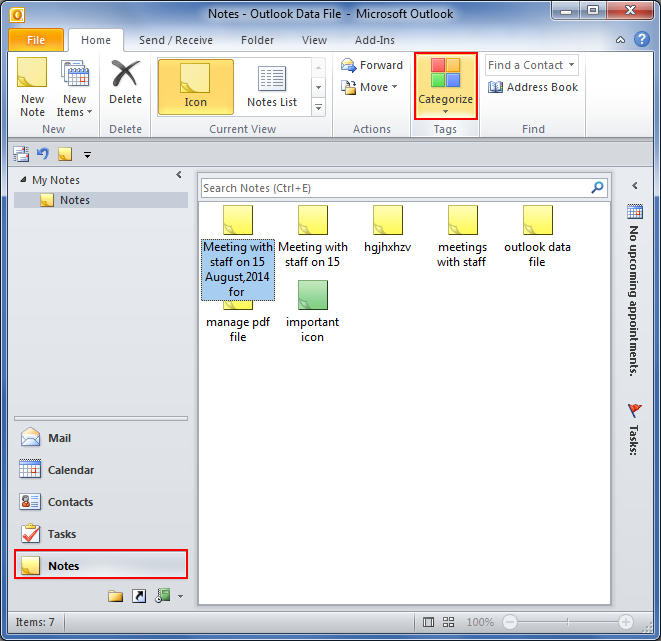The height and width of the screenshot is (641, 661).
Task: Customize the Quick Access Toolbar dropdown
Action: coord(87,155)
